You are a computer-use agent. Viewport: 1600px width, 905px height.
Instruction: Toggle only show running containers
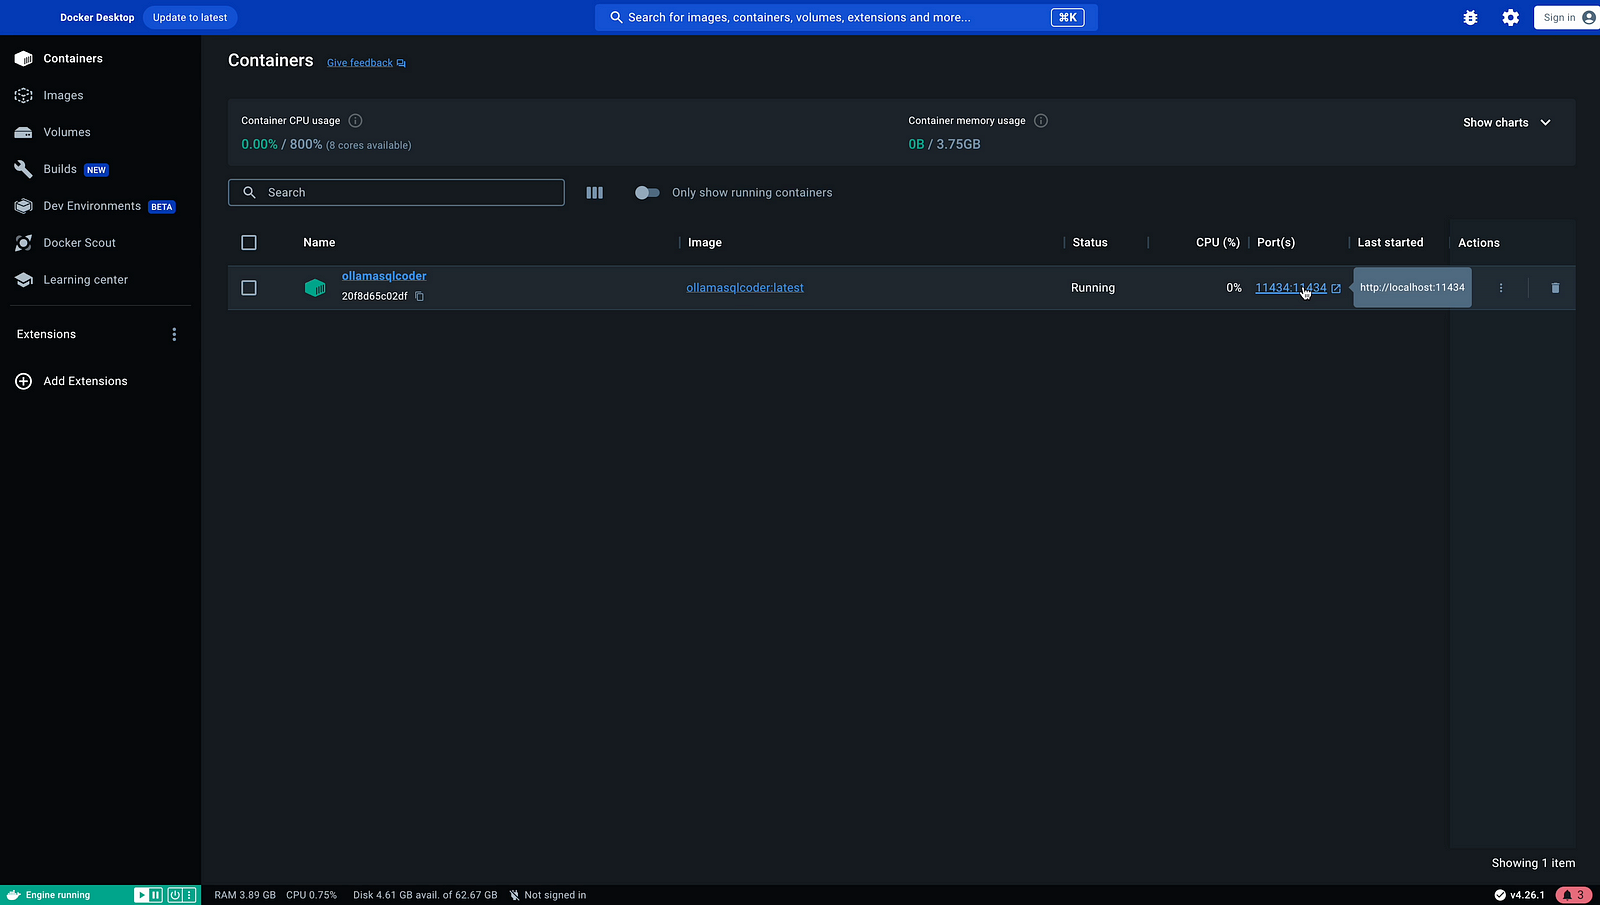click(x=647, y=193)
